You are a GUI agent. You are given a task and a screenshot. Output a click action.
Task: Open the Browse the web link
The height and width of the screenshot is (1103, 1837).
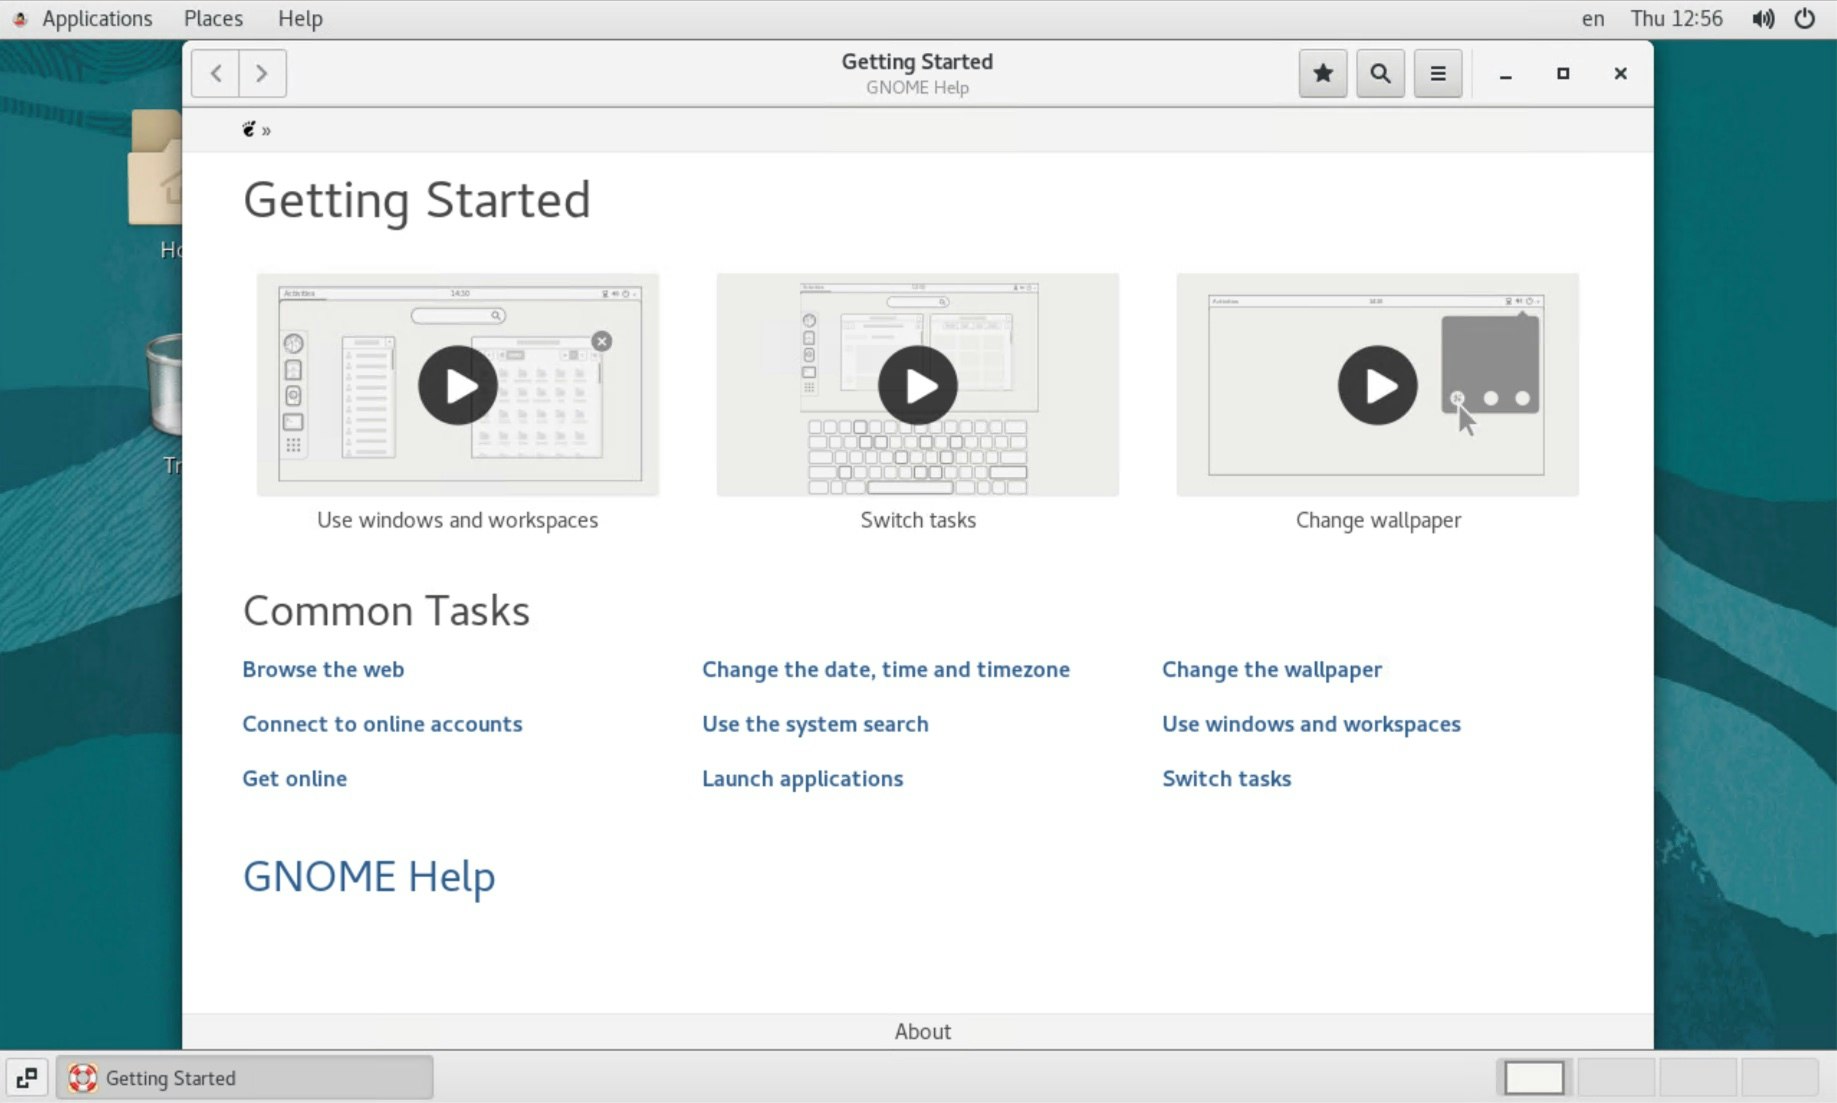[x=323, y=669]
